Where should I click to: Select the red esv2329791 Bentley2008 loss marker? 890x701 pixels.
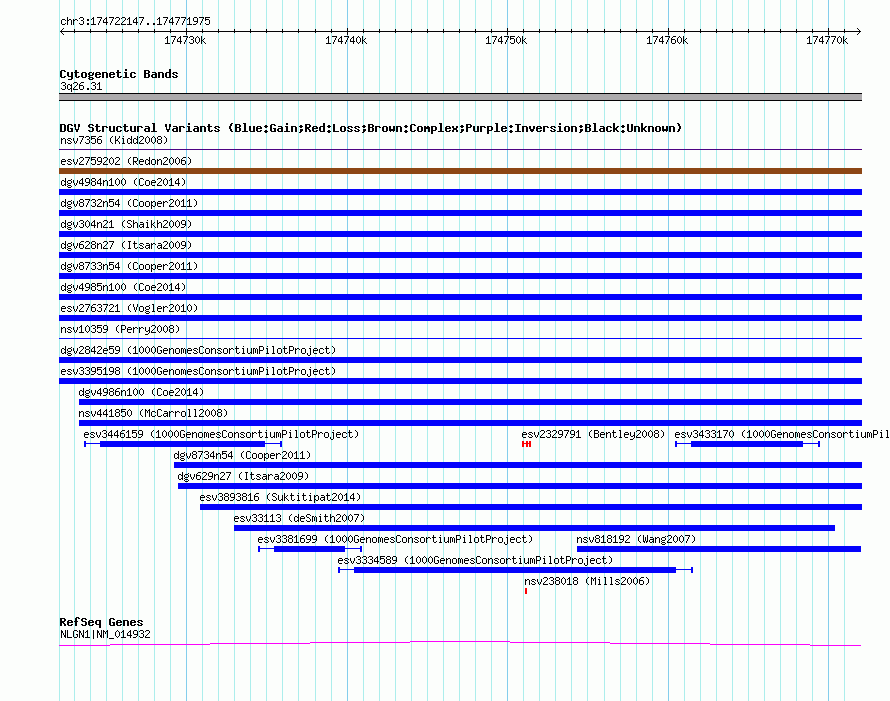pos(527,444)
